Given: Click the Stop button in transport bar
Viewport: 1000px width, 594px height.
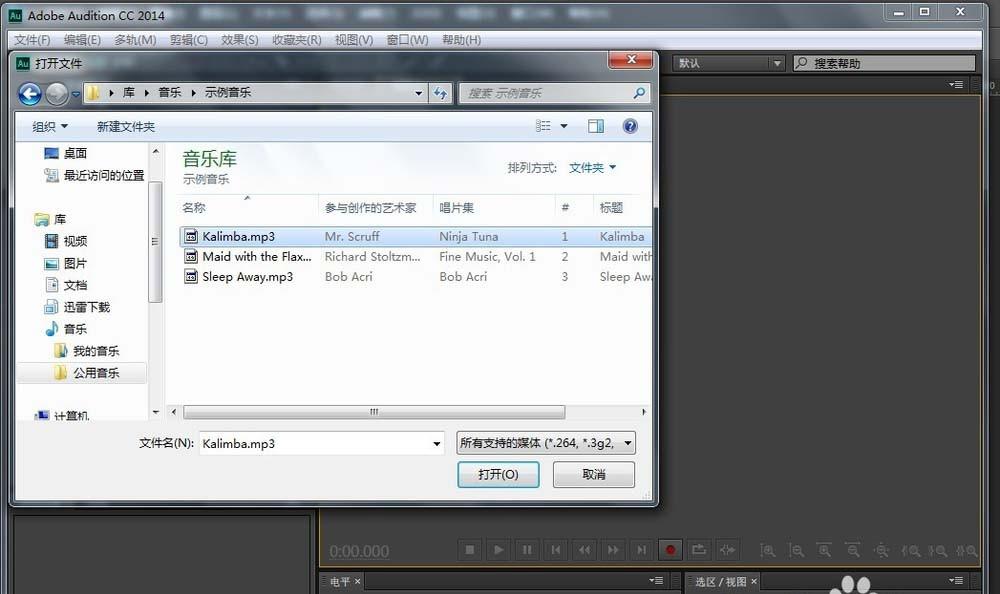Looking at the screenshot, I should (470, 550).
